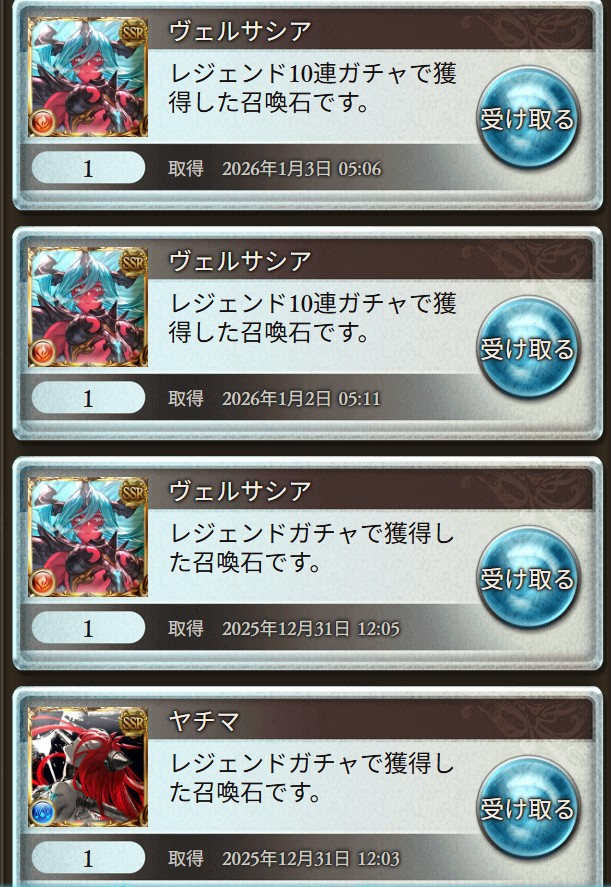
Task: Open the second Versusia summon thumbnail
Action: tap(88, 307)
